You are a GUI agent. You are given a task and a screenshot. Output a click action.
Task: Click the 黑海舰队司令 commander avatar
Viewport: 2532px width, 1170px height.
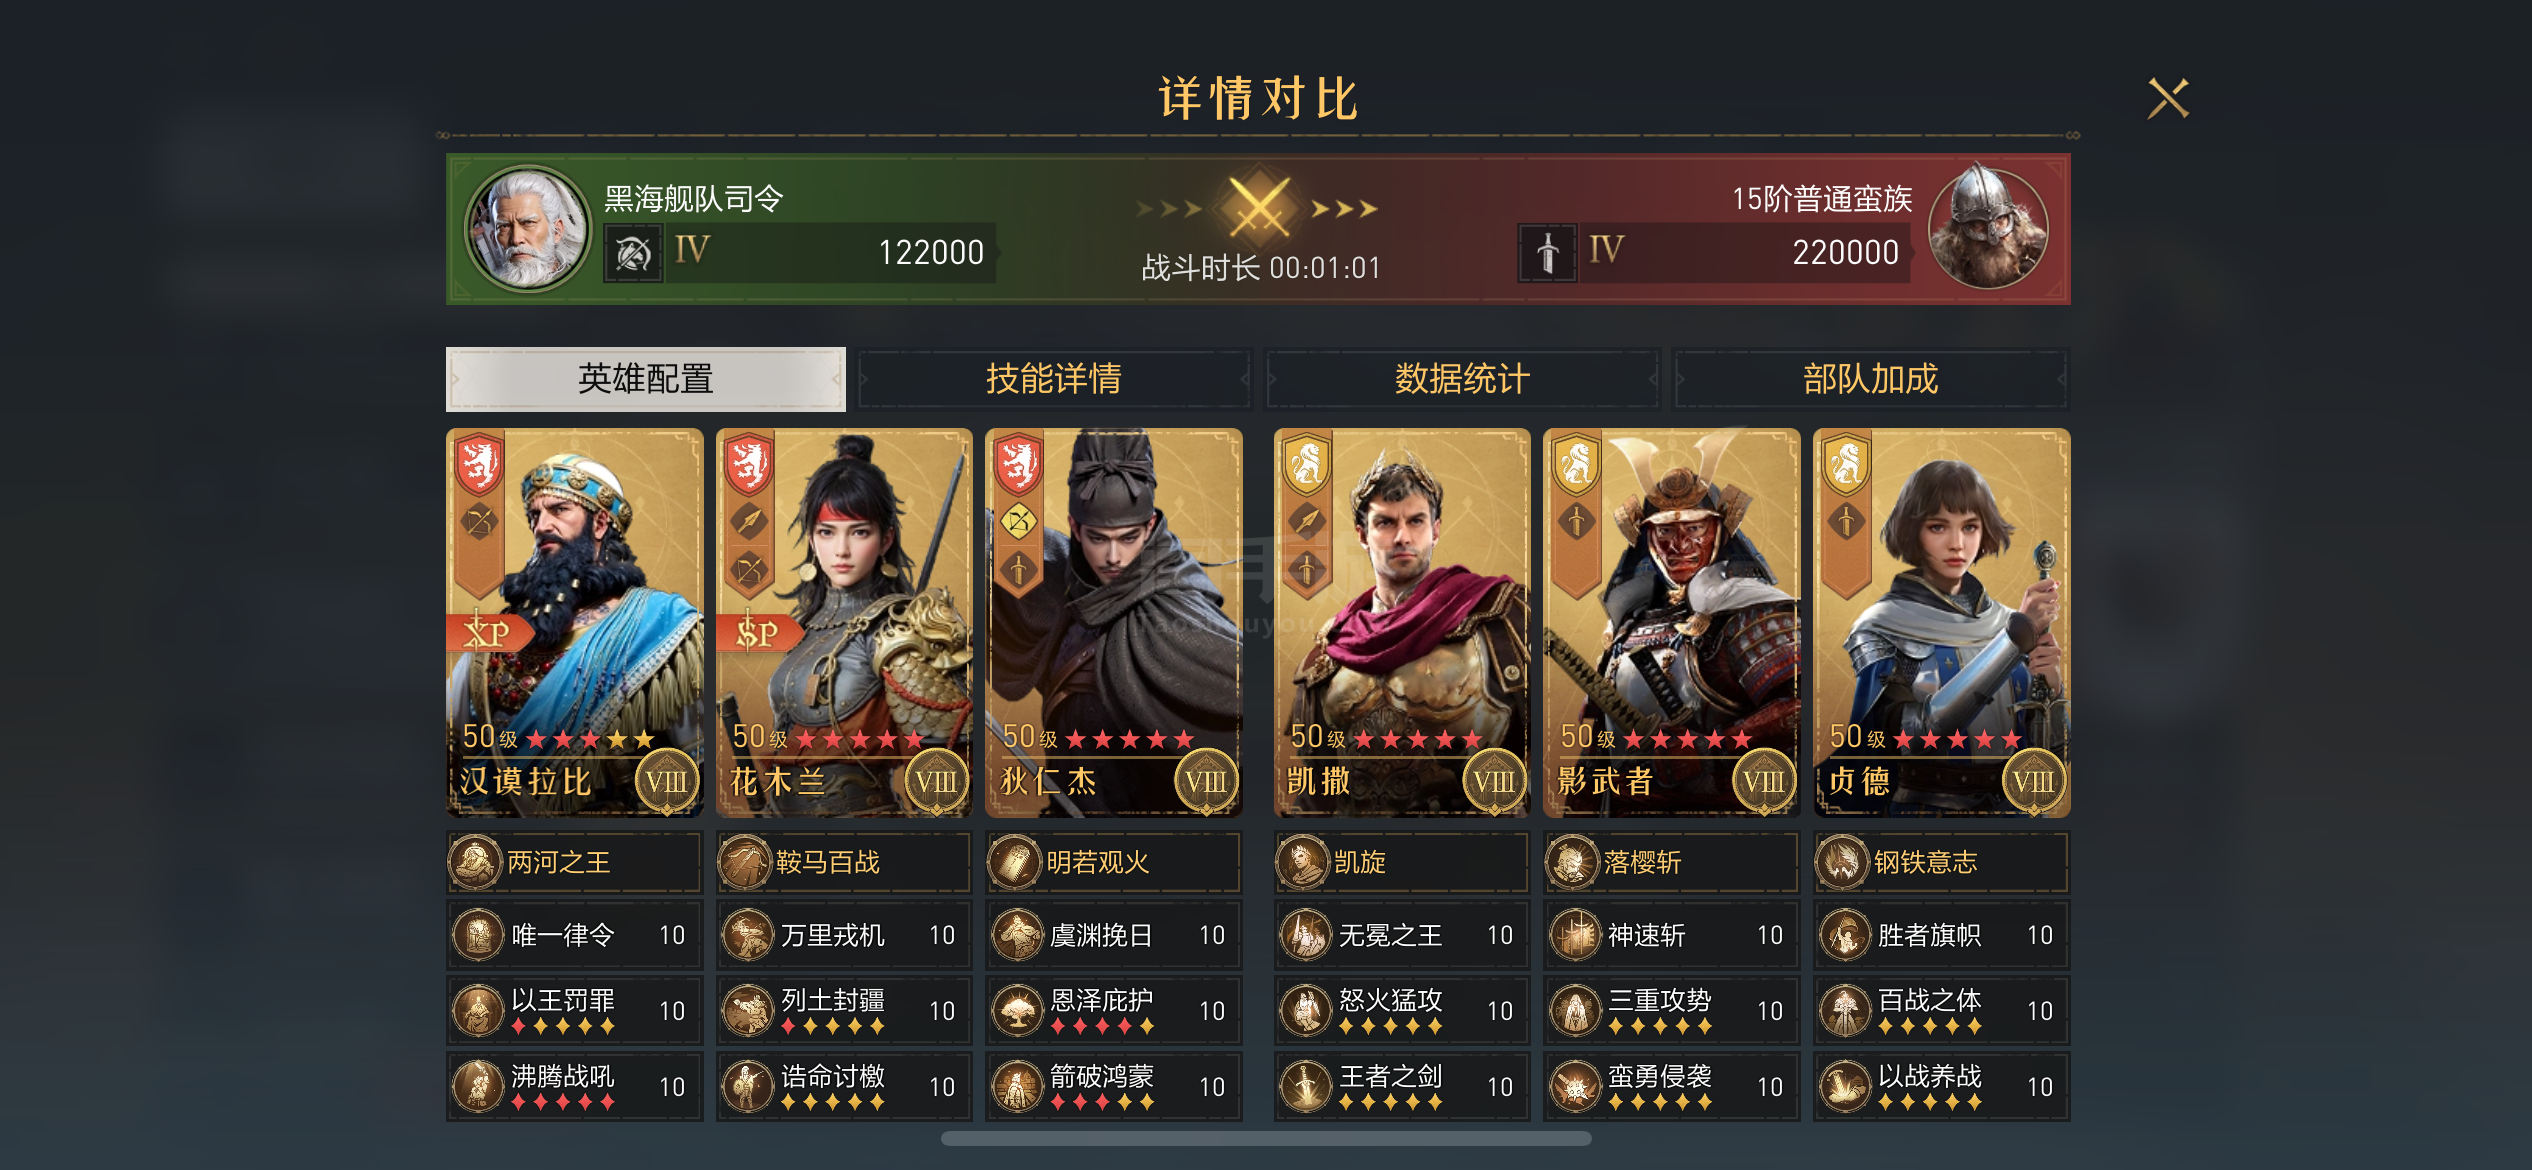coord(527,229)
